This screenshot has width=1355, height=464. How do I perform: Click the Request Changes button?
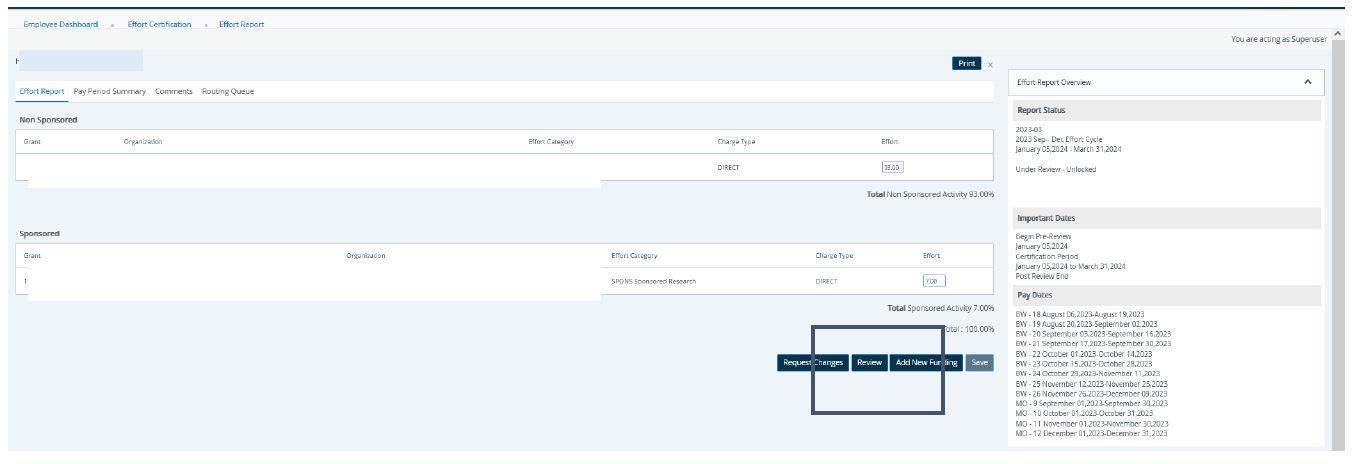[813, 362]
